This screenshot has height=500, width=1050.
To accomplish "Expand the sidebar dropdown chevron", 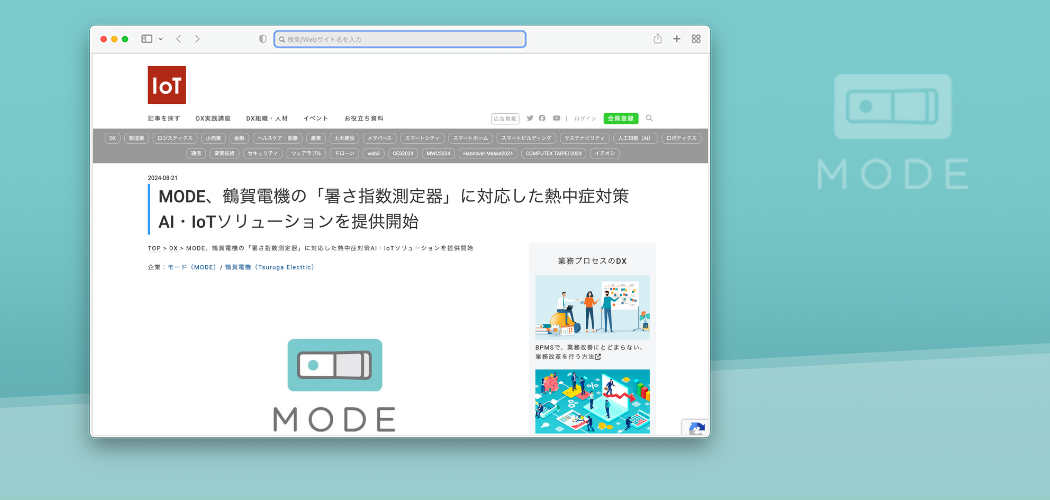I will click(x=160, y=39).
